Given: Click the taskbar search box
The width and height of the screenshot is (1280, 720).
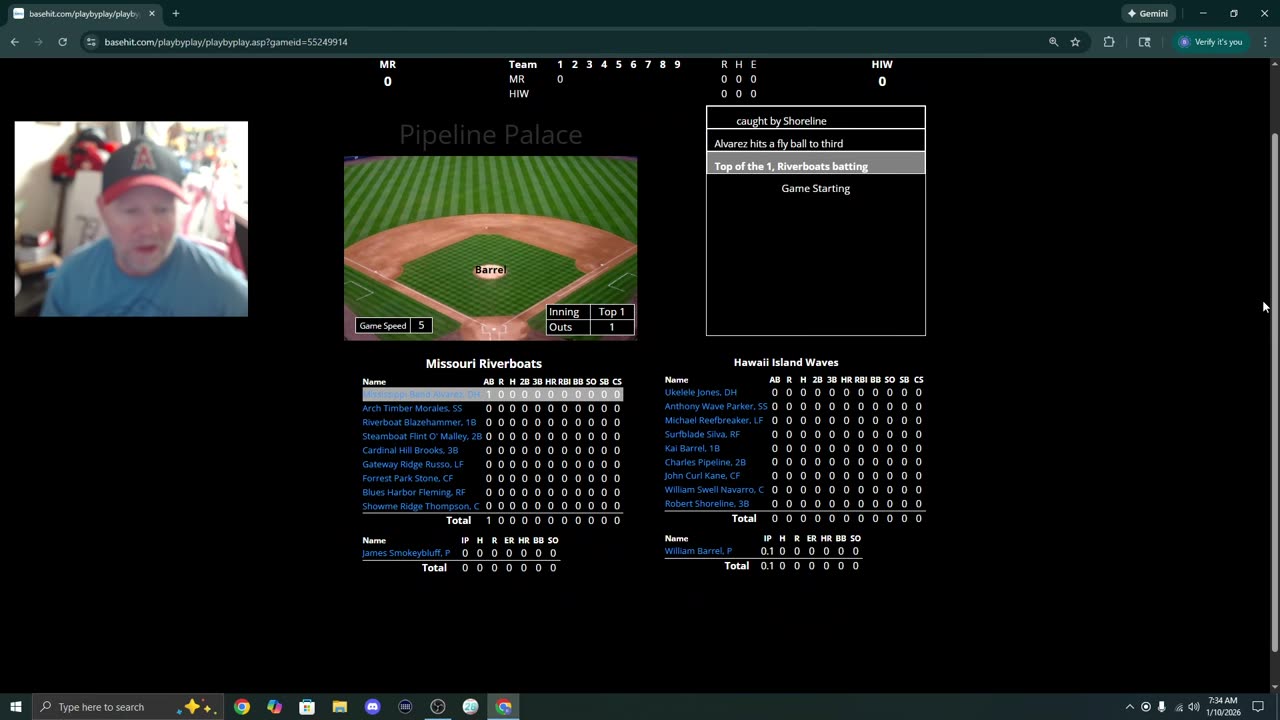Looking at the screenshot, I should point(128,707).
